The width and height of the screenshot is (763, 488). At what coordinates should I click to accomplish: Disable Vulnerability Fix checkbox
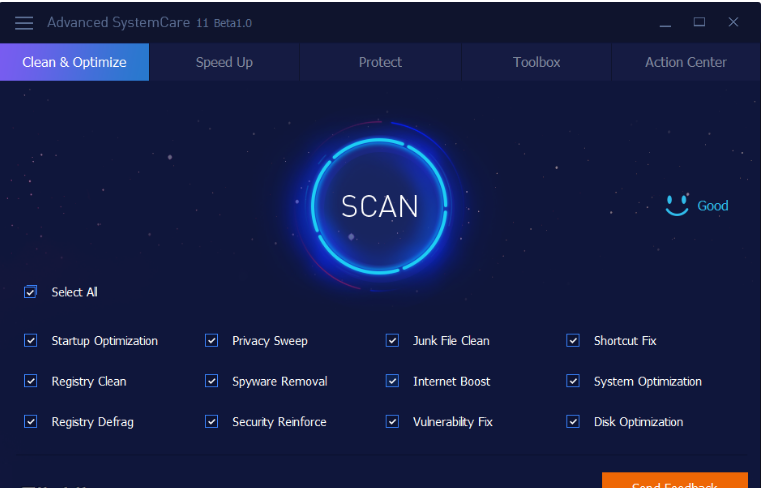[x=392, y=421]
